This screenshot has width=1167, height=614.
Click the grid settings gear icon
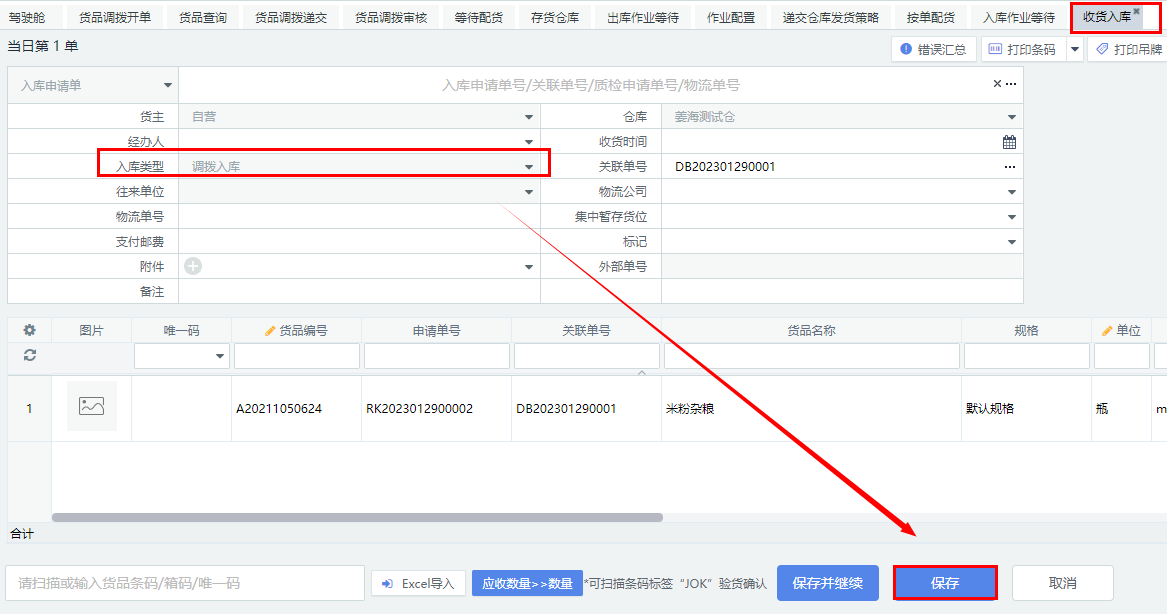pos(30,330)
